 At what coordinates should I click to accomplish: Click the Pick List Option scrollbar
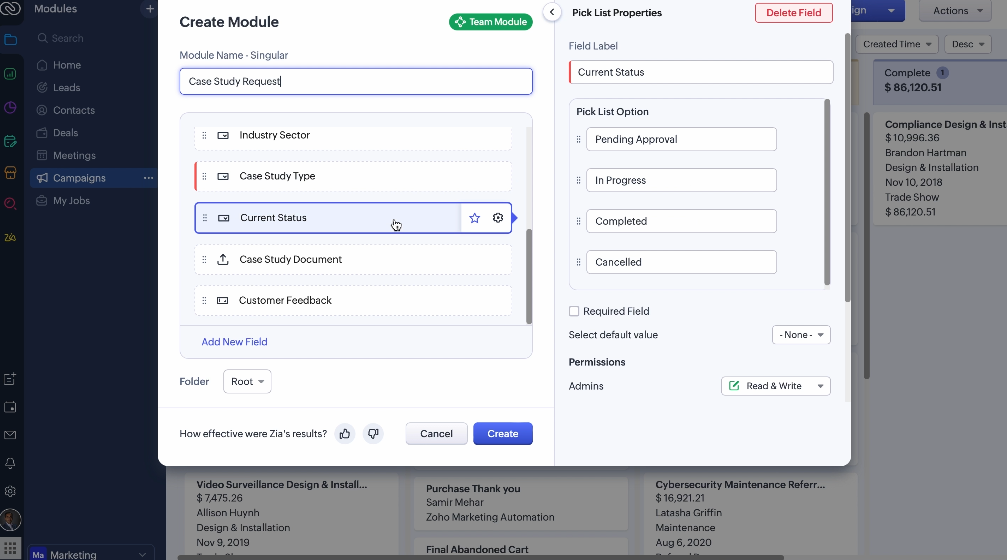[x=827, y=192]
